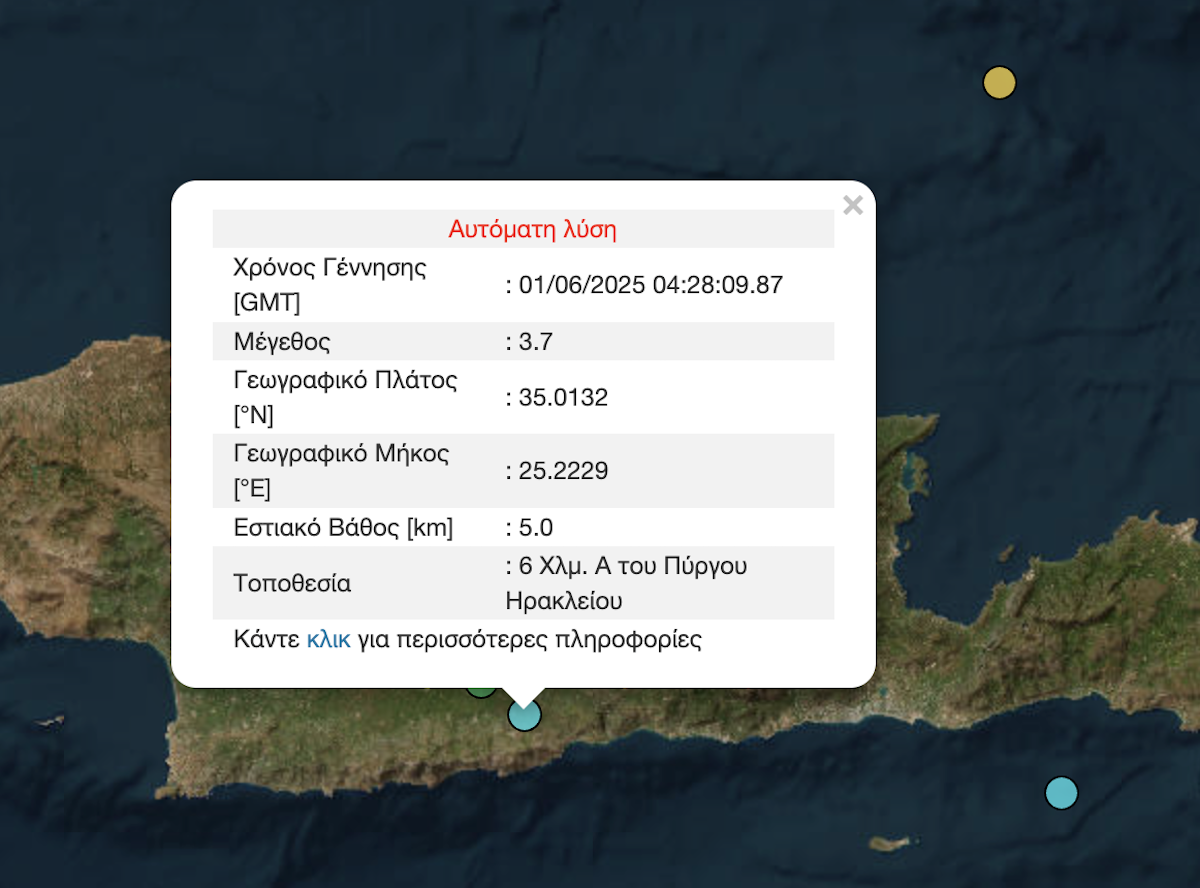Click the 'Χρόνος Γέννησης [GMT]' label
Image resolution: width=1200 pixels, height=888 pixels.
(x=330, y=286)
